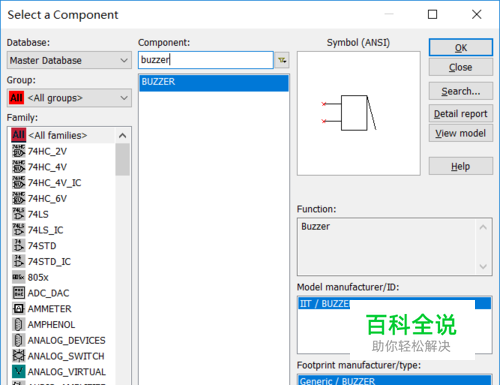
Task: Open the Search... dialog
Action: [461, 91]
